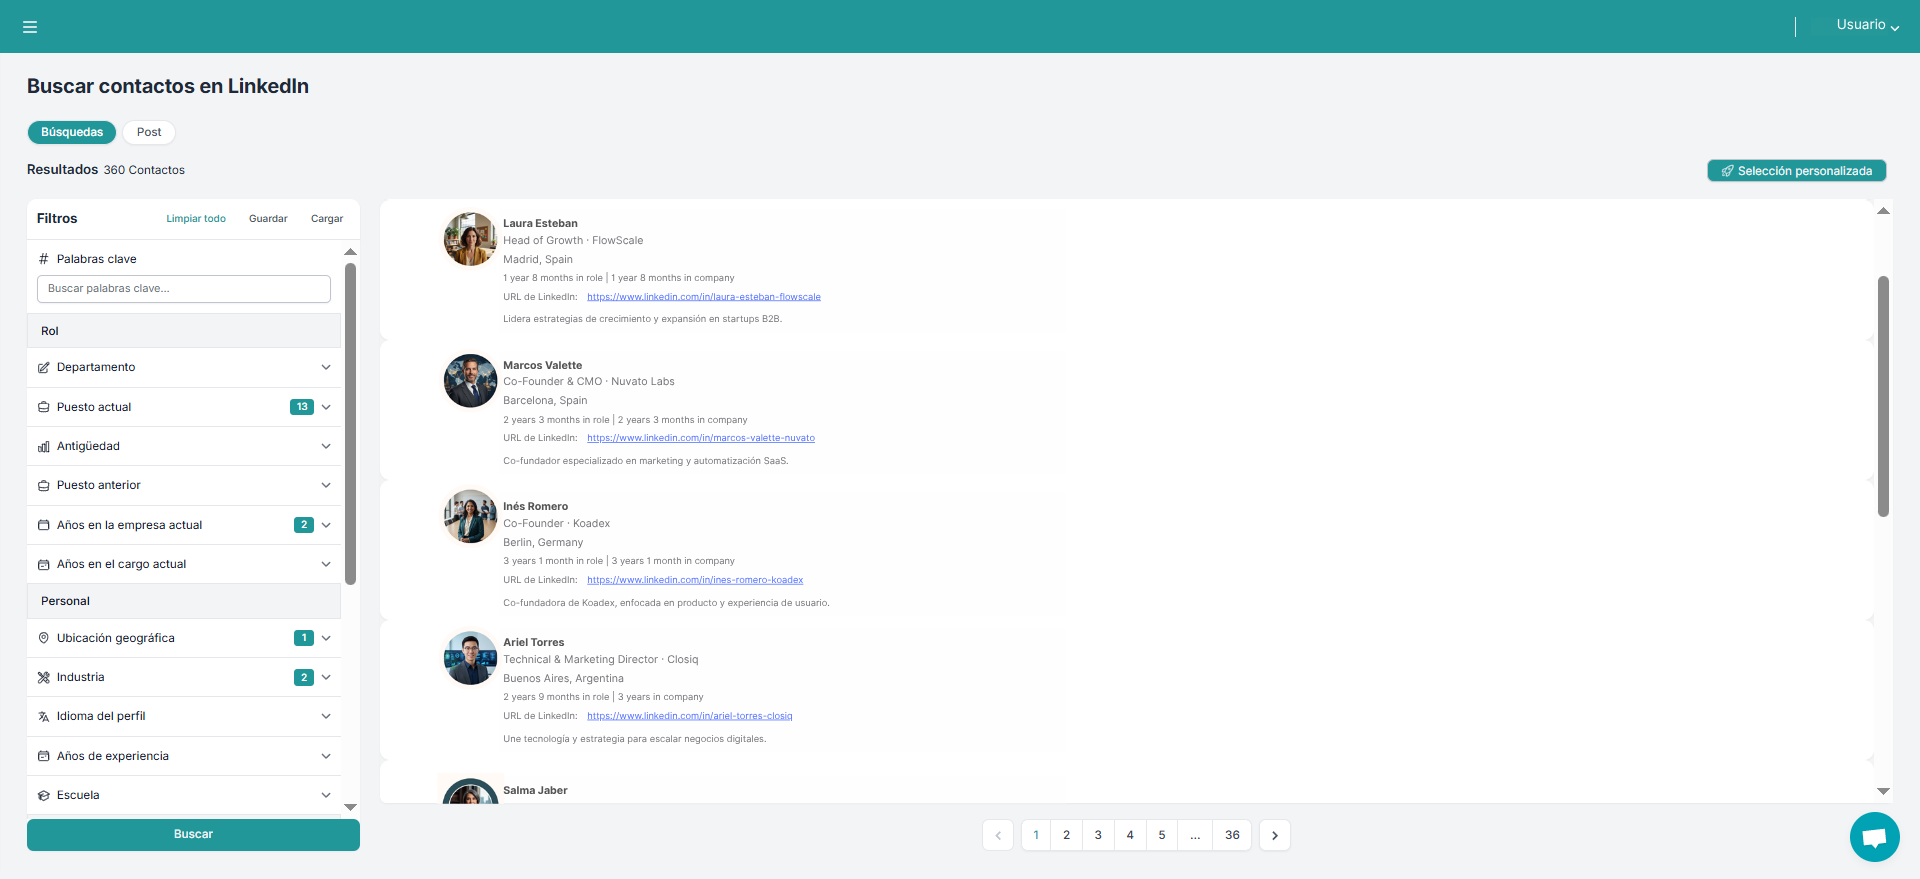Click Limpiar todo in filters

point(196,219)
